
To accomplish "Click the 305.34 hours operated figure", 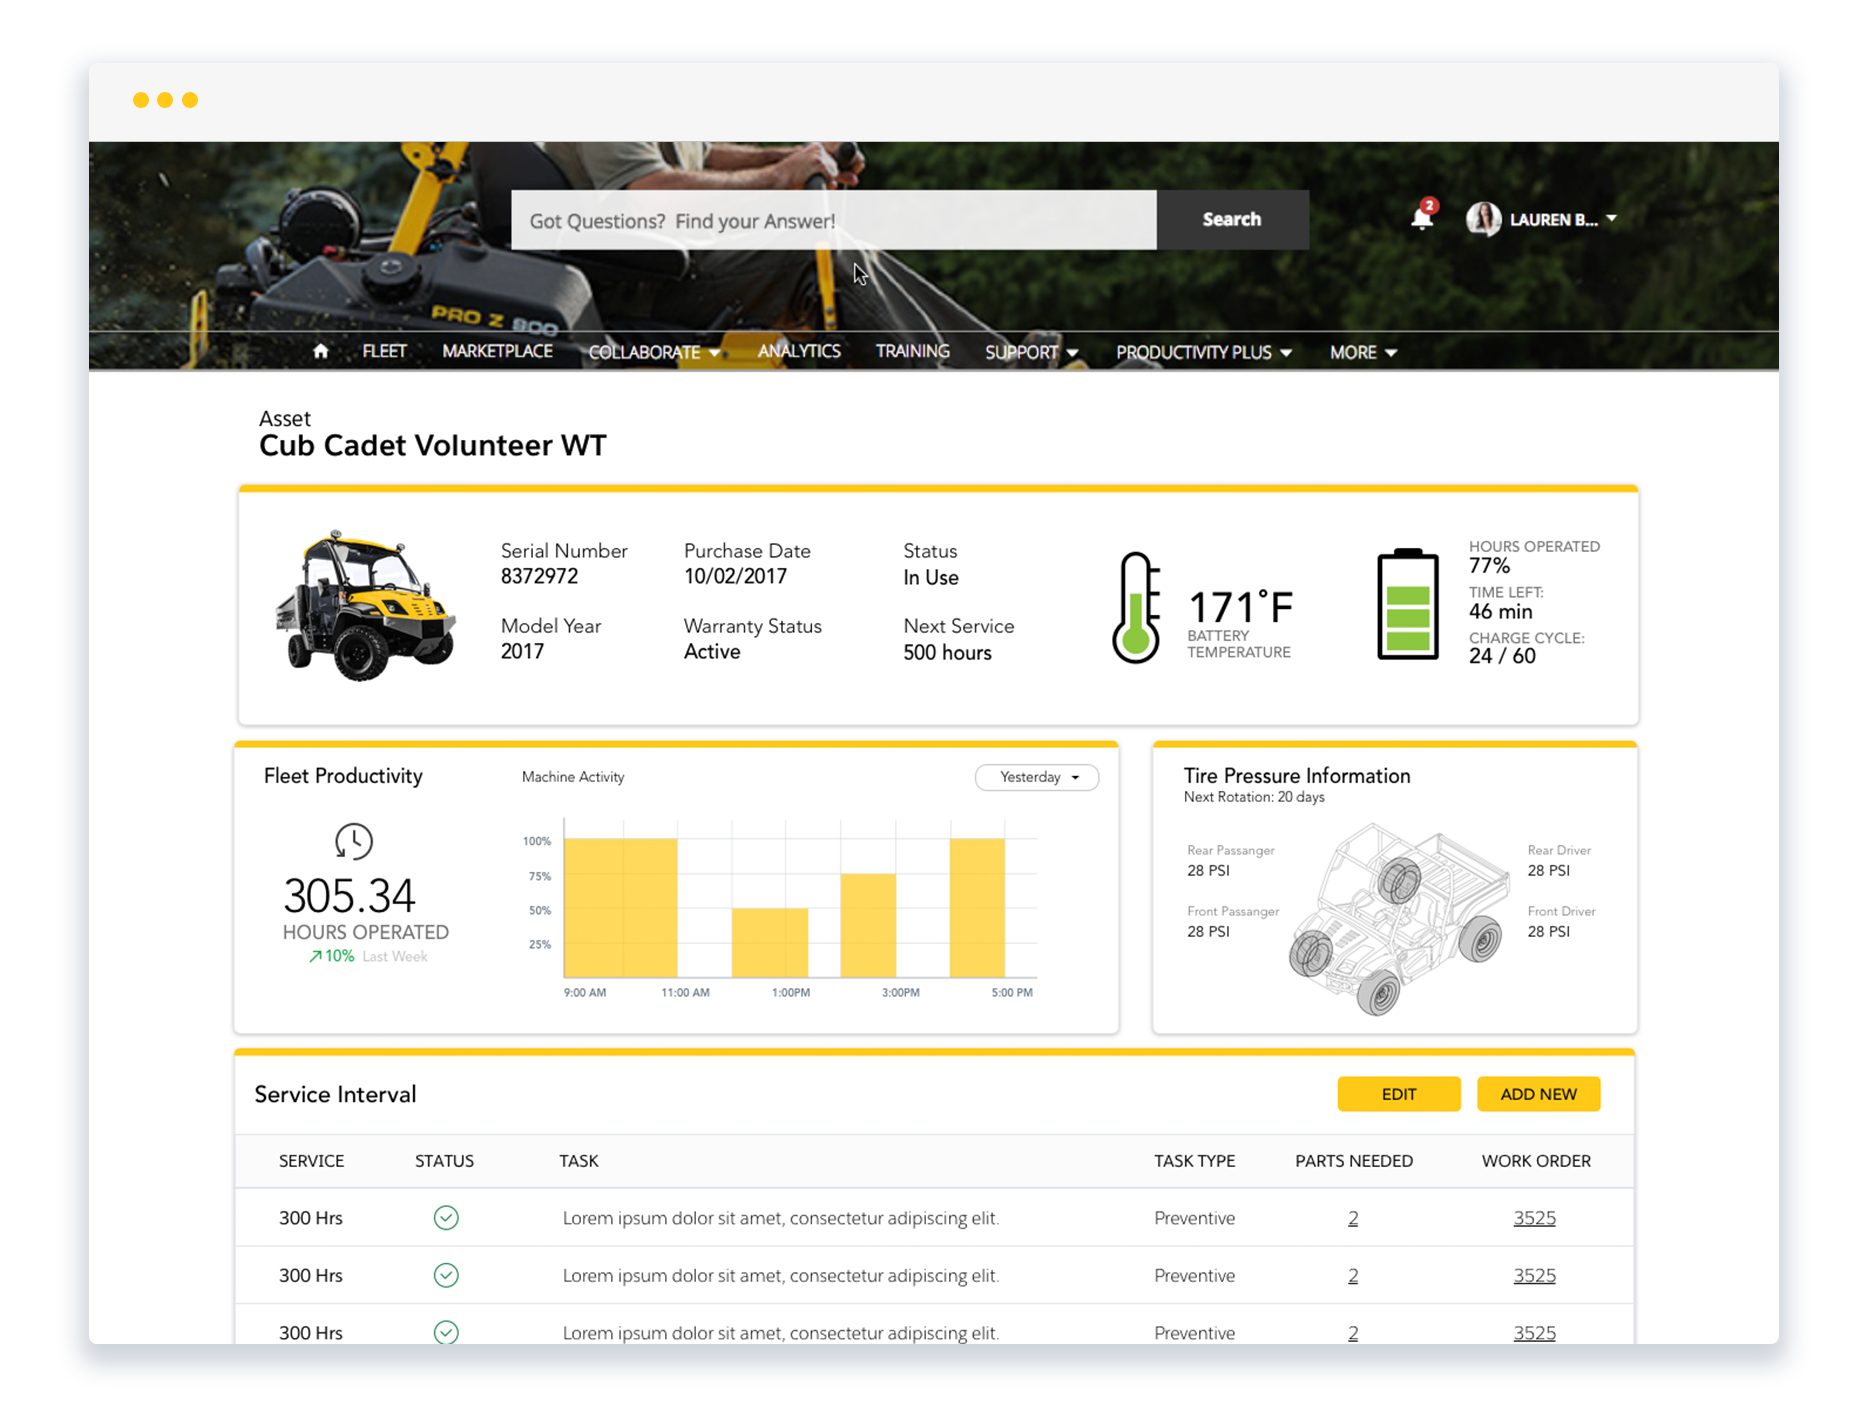I will click(x=349, y=895).
